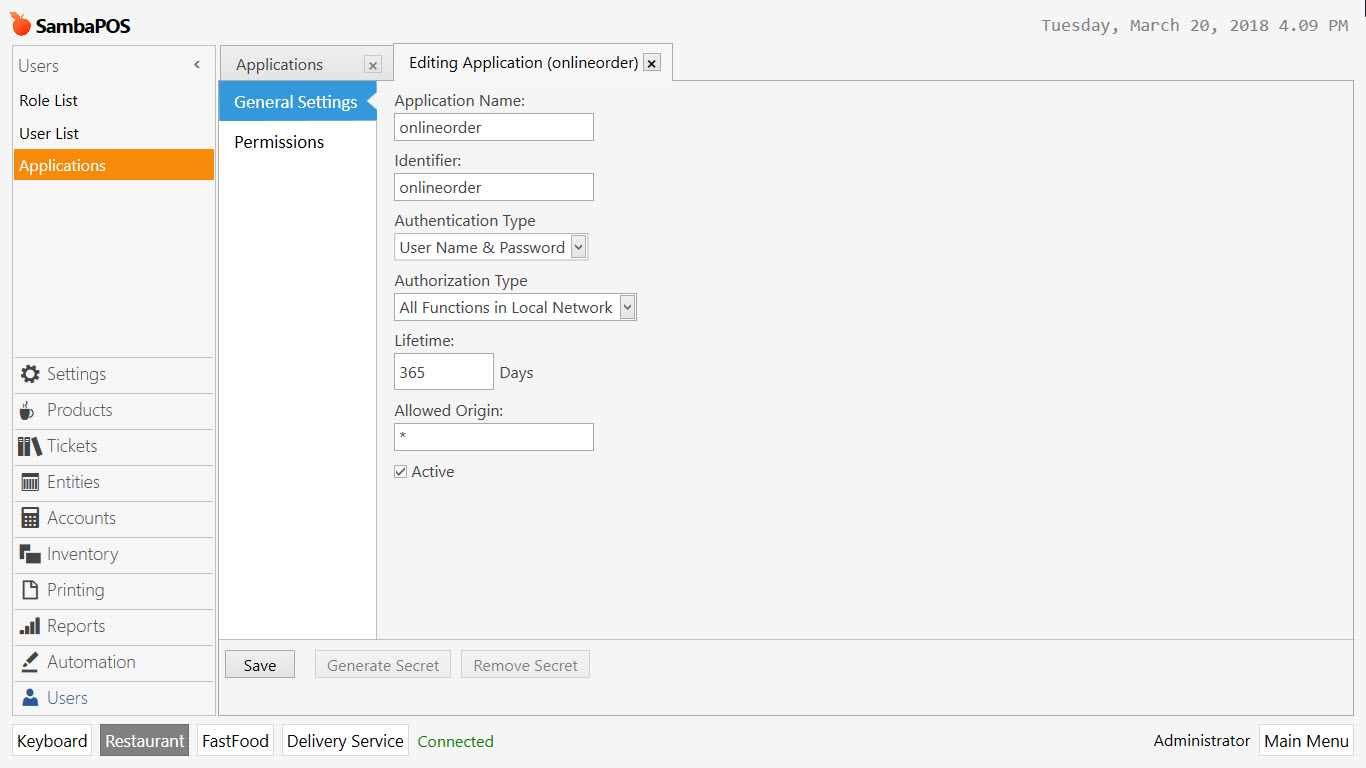The height and width of the screenshot is (768, 1366).
Task: Select the Applications tab
Action: [278, 63]
